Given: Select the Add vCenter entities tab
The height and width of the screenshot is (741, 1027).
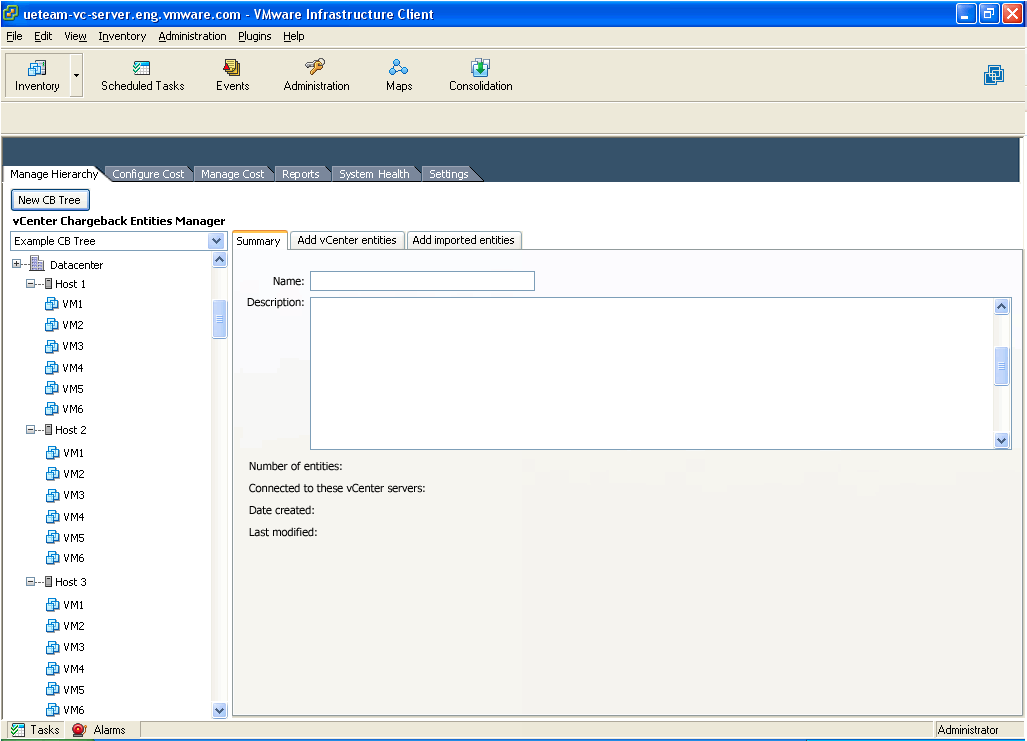Looking at the screenshot, I should pyautogui.click(x=347, y=240).
